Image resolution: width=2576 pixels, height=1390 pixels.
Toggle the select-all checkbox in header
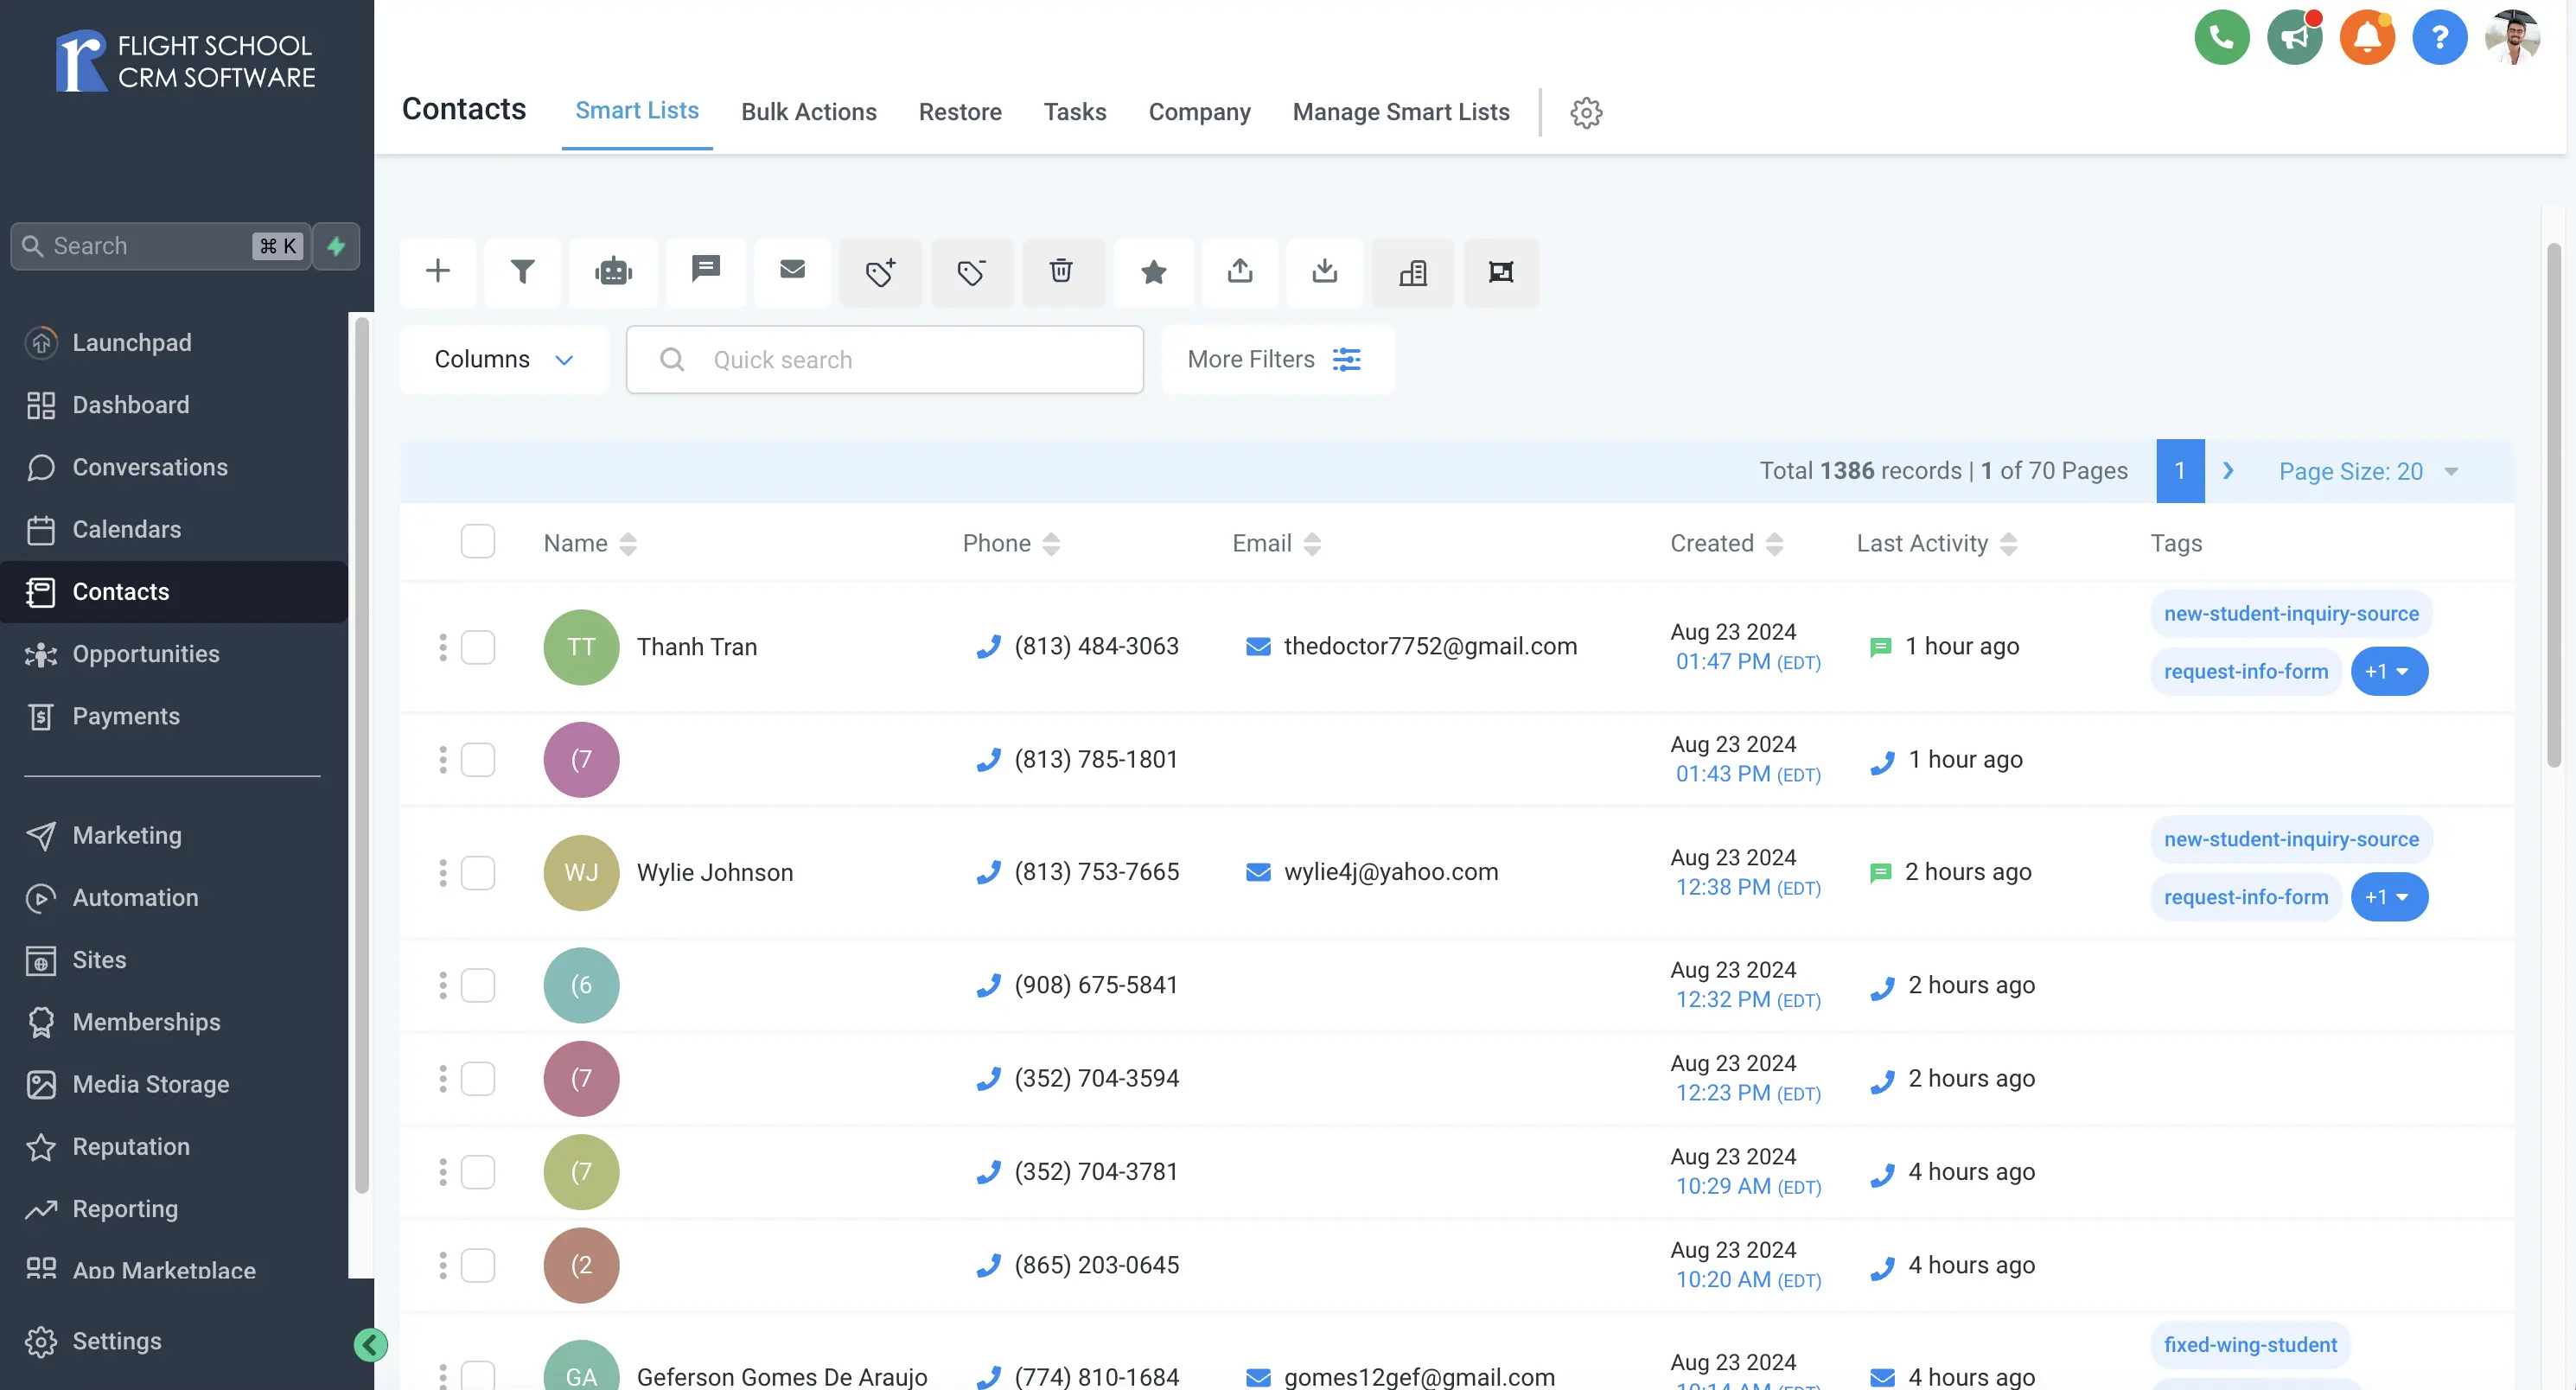(x=478, y=541)
